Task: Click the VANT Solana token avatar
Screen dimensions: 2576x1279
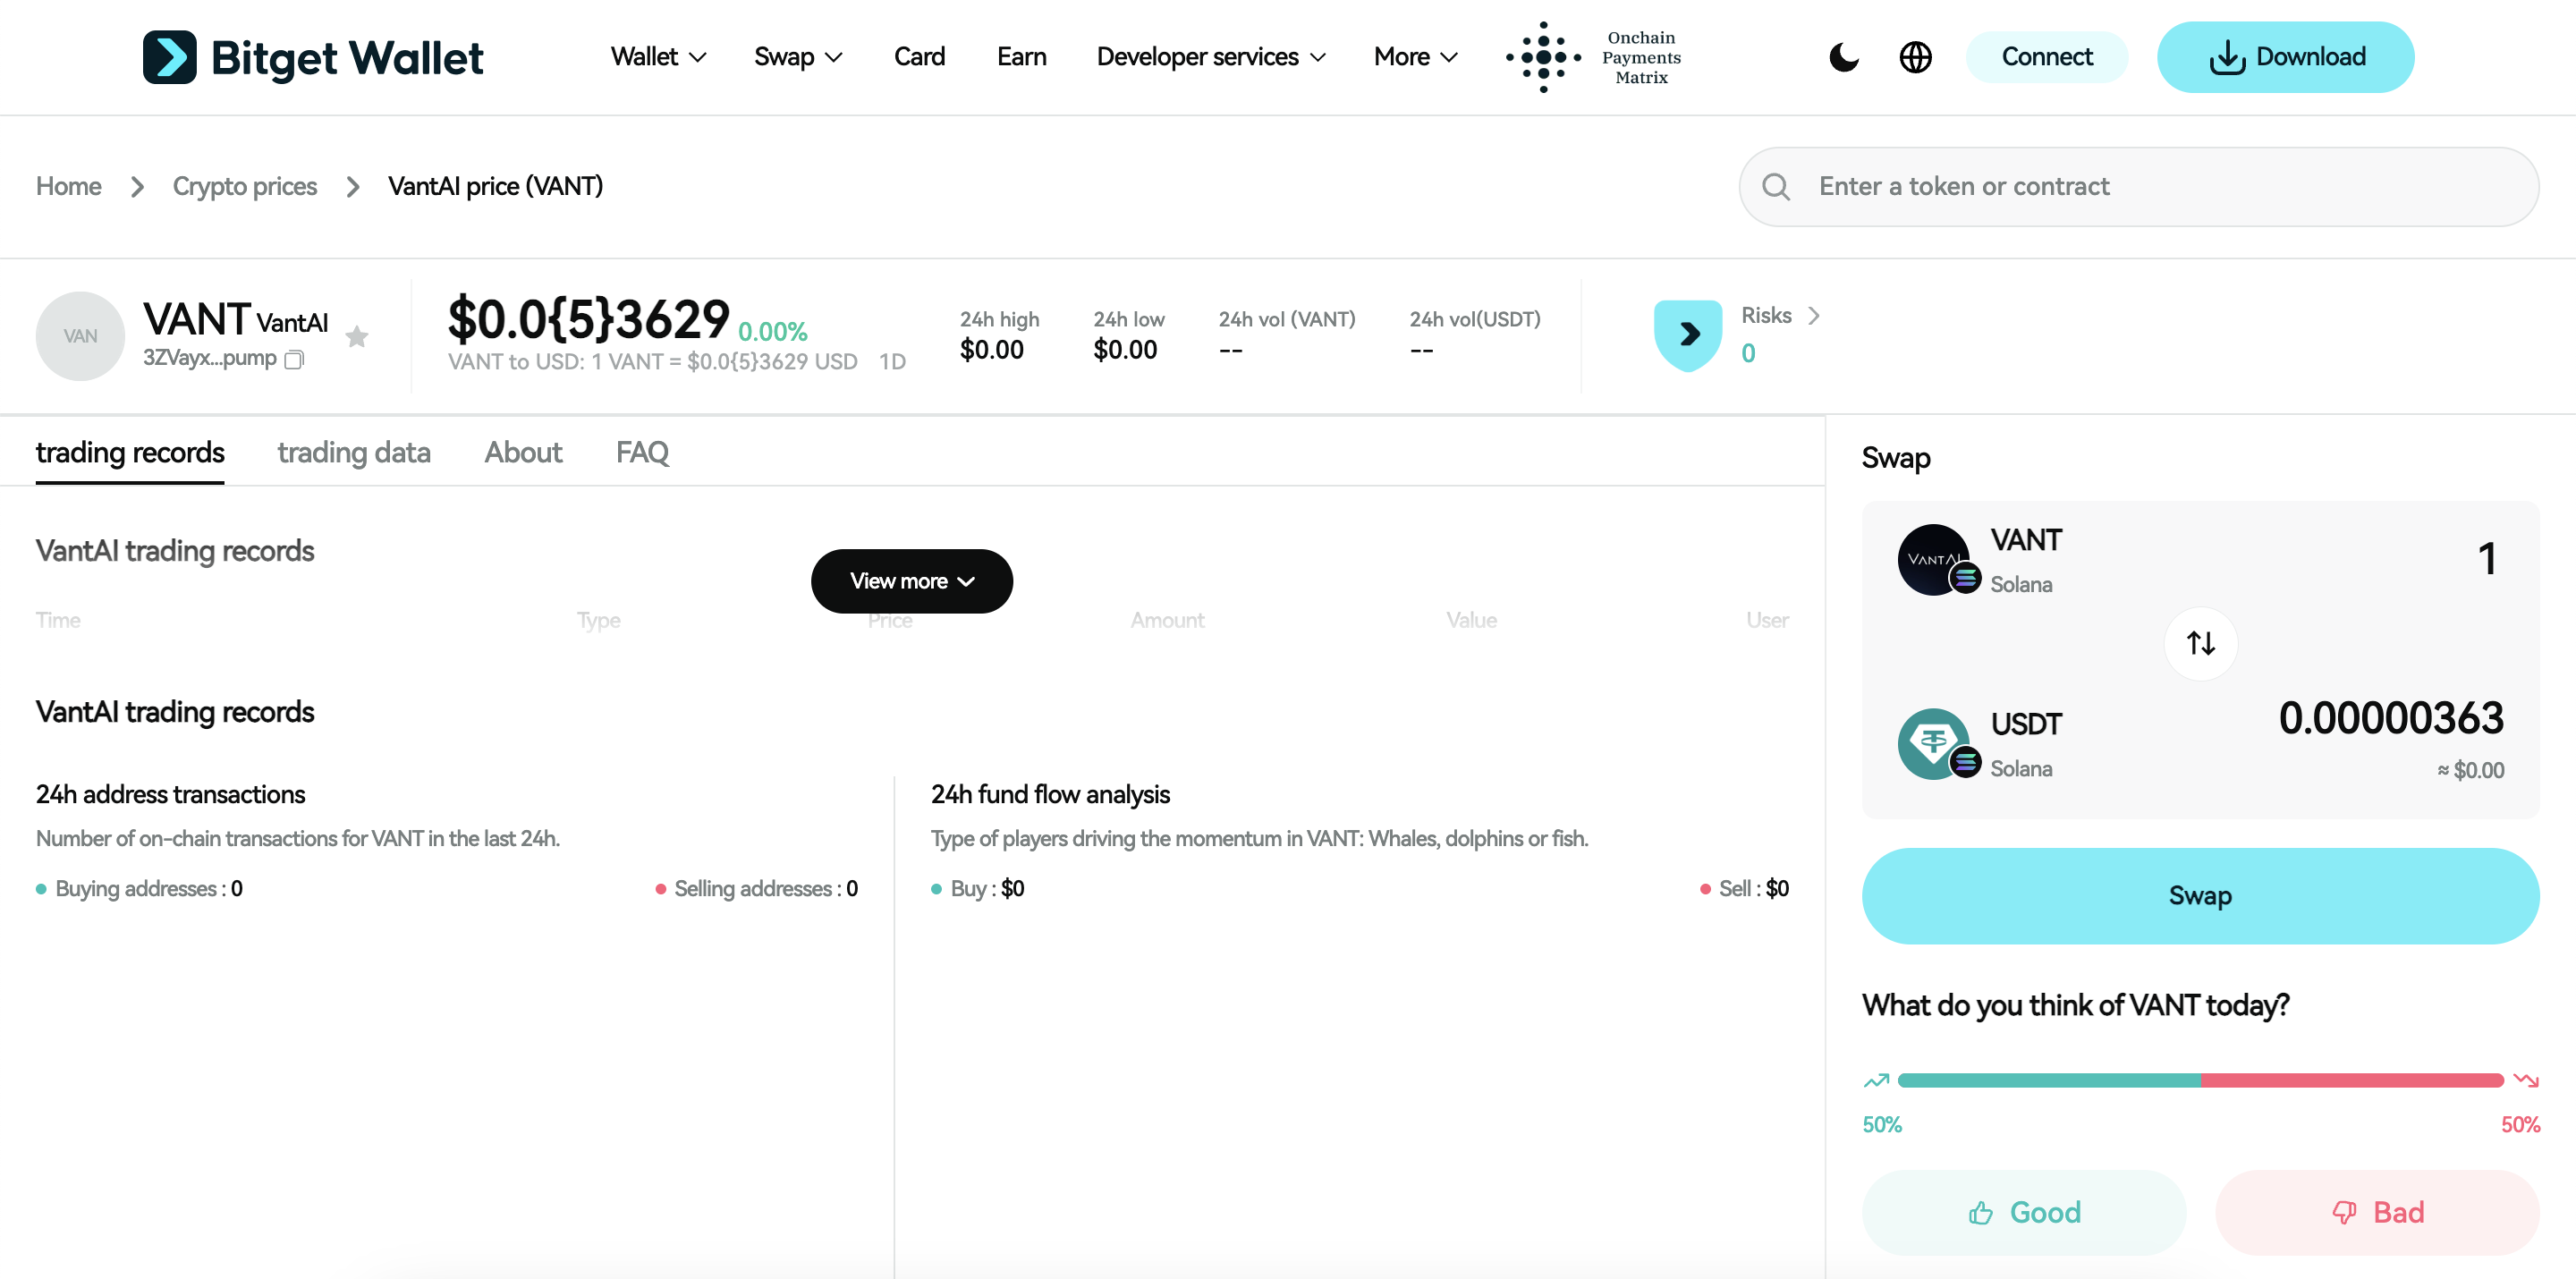Action: tap(1936, 558)
